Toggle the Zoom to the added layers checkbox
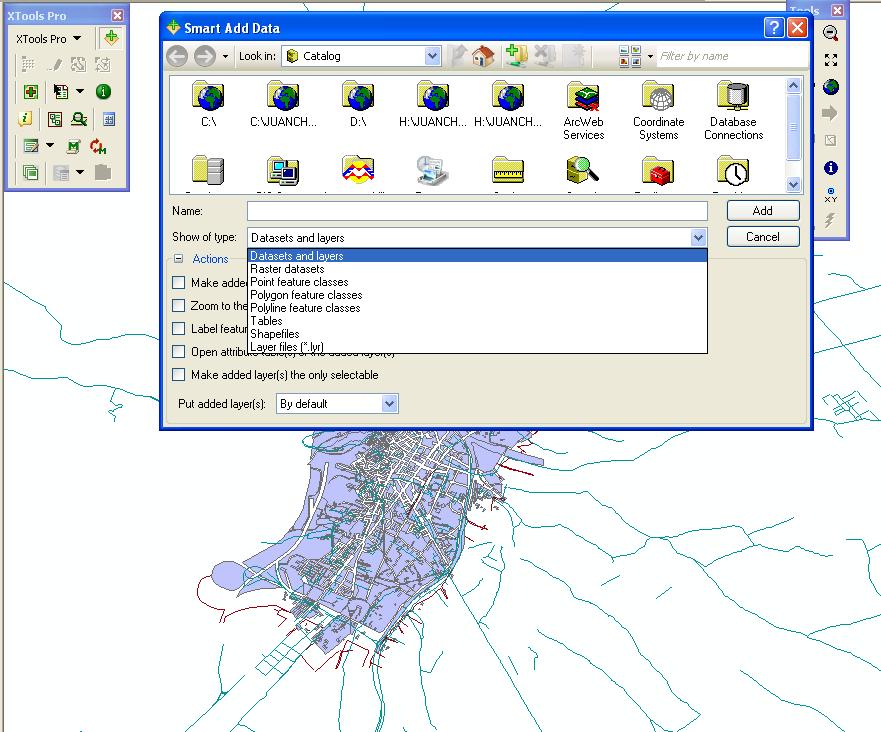This screenshot has width=881, height=732. pyautogui.click(x=178, y=306)
